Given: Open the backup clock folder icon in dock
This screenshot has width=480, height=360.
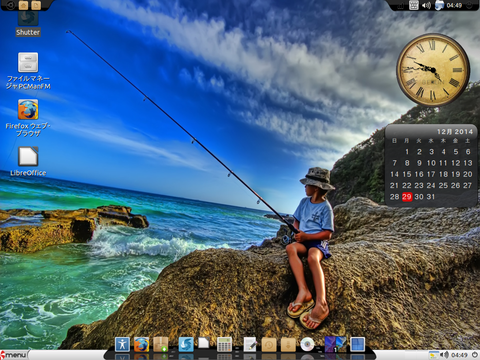Looking at the screenshot, I should 269,344.
